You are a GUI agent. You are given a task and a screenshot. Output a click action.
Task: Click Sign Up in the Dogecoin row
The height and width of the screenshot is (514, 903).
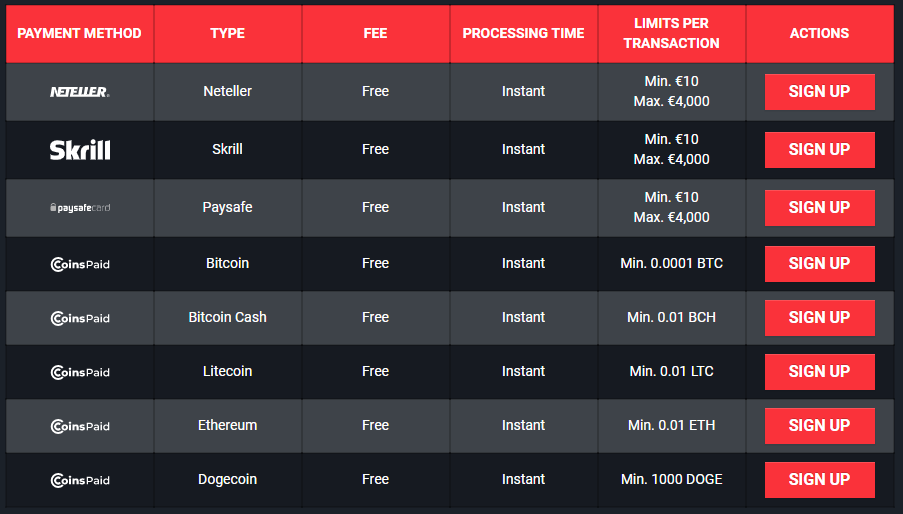pyautogui.click(x=819, y=480)
